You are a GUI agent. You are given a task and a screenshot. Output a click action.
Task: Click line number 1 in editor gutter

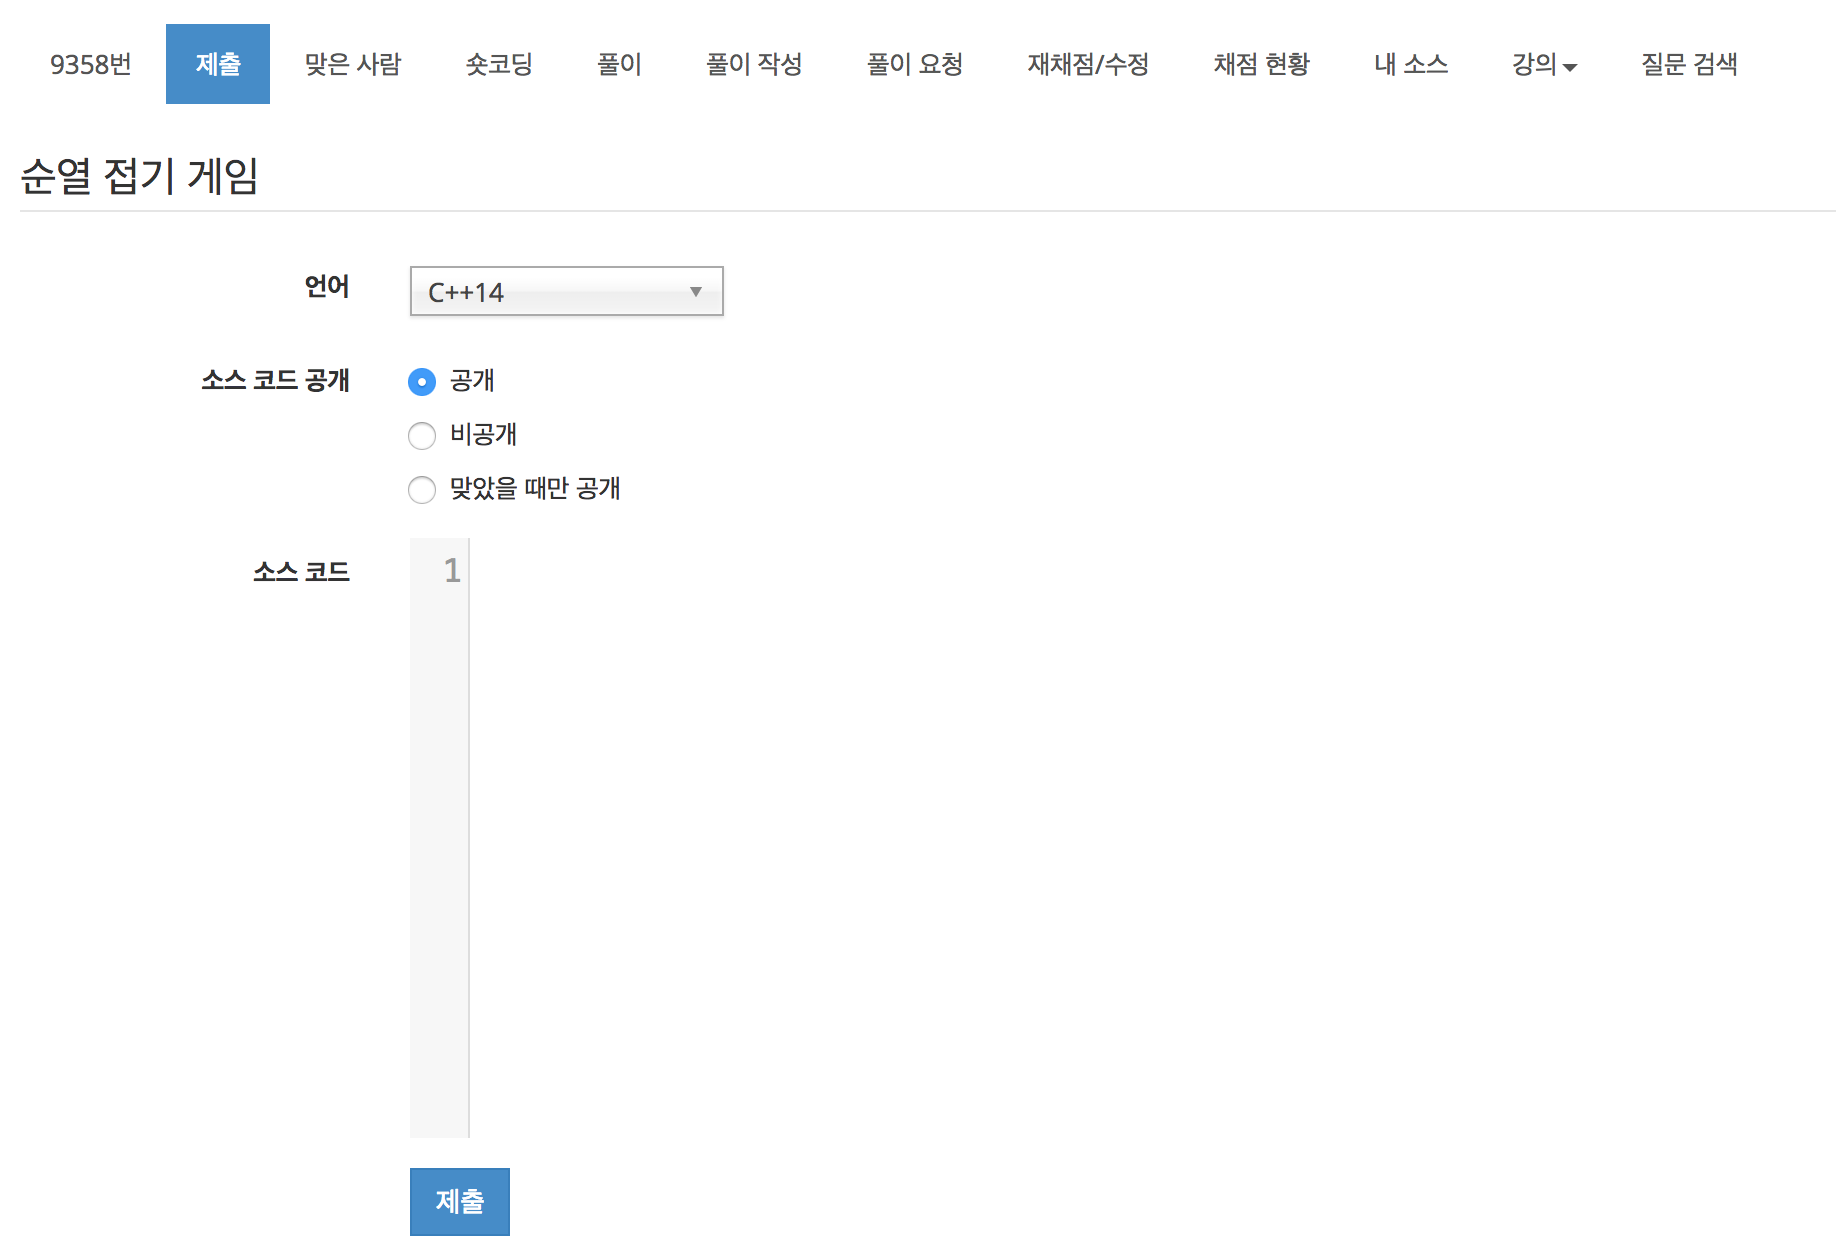(x=452, y=571)
